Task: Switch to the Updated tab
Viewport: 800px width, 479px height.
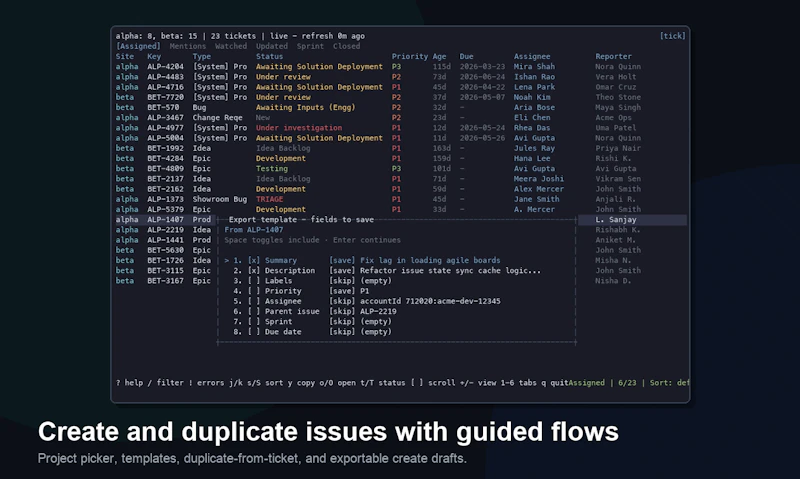Action: click(271, 46)
